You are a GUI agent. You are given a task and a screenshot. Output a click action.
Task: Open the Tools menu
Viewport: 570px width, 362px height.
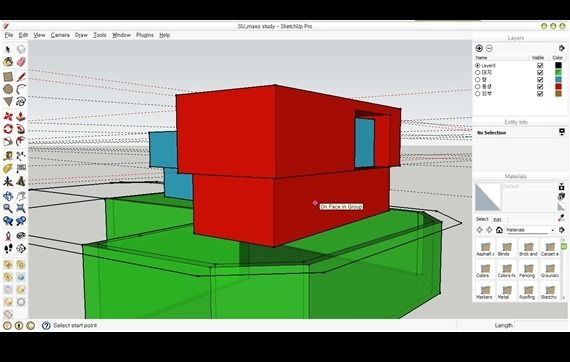tap(100, 35)
